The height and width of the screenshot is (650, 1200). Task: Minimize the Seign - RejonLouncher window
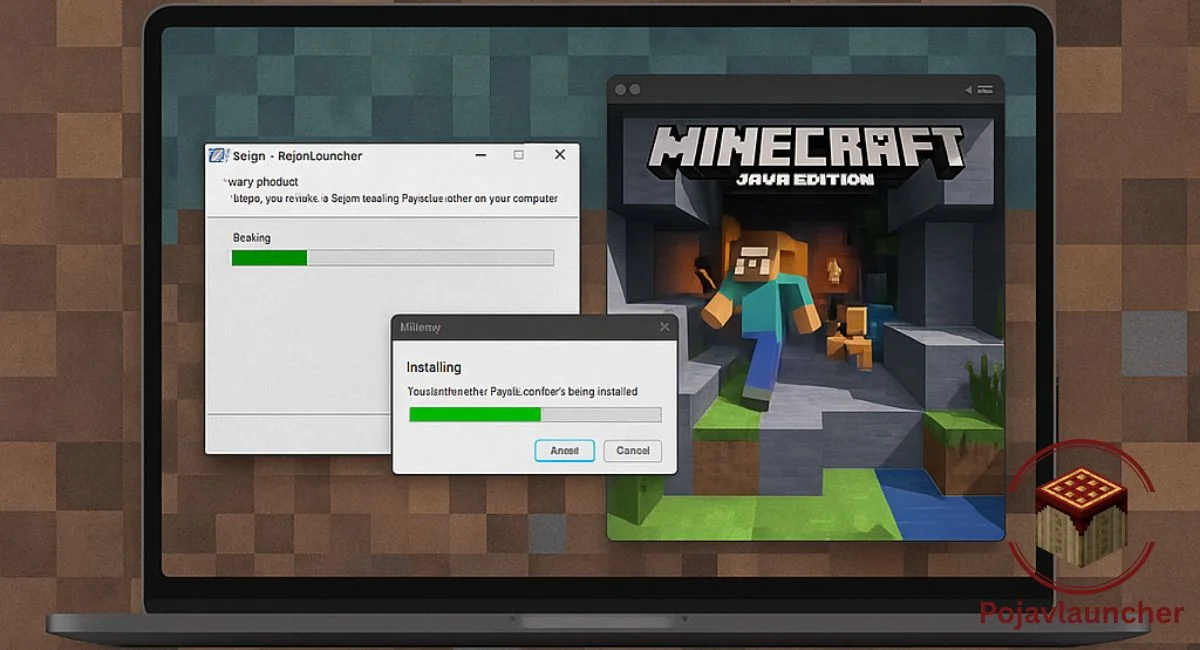[x=479, y=155]
